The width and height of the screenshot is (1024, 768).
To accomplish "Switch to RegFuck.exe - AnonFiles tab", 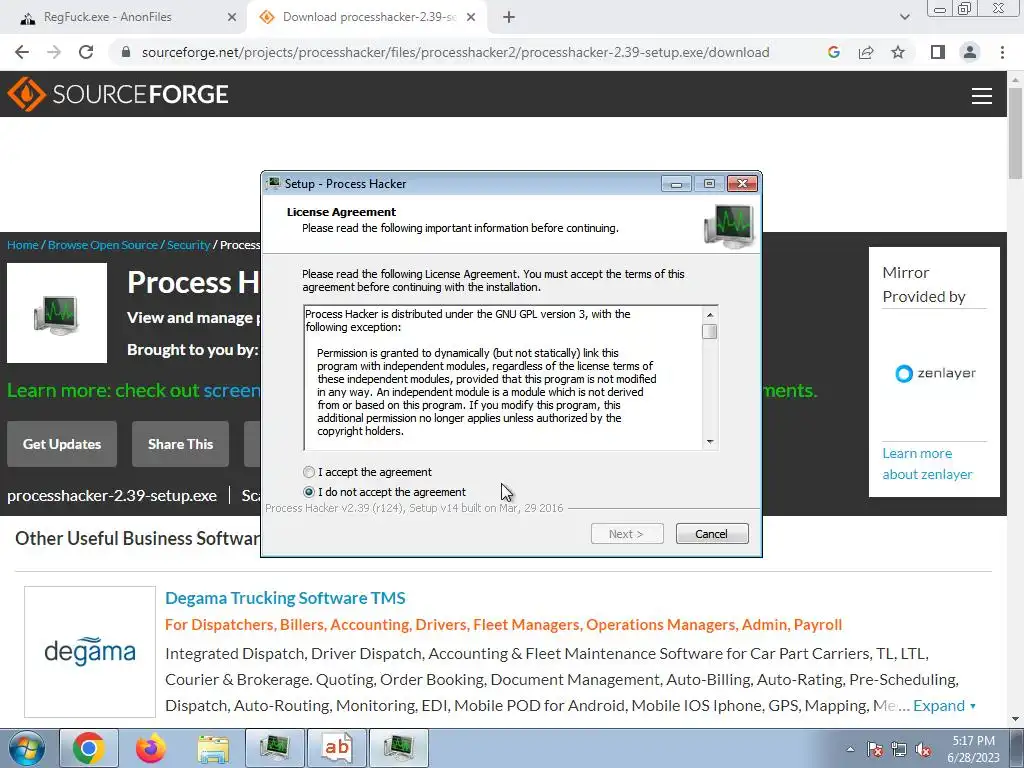I will 122,18.
